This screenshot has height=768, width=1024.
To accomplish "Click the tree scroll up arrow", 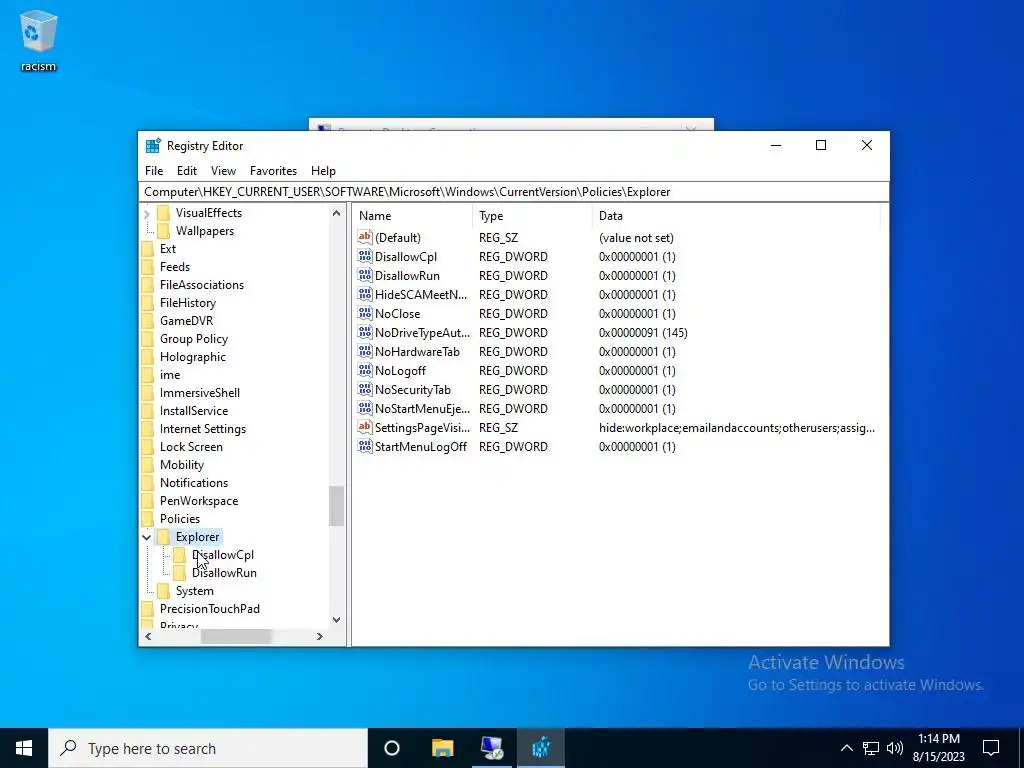I will tap(336, 213).
